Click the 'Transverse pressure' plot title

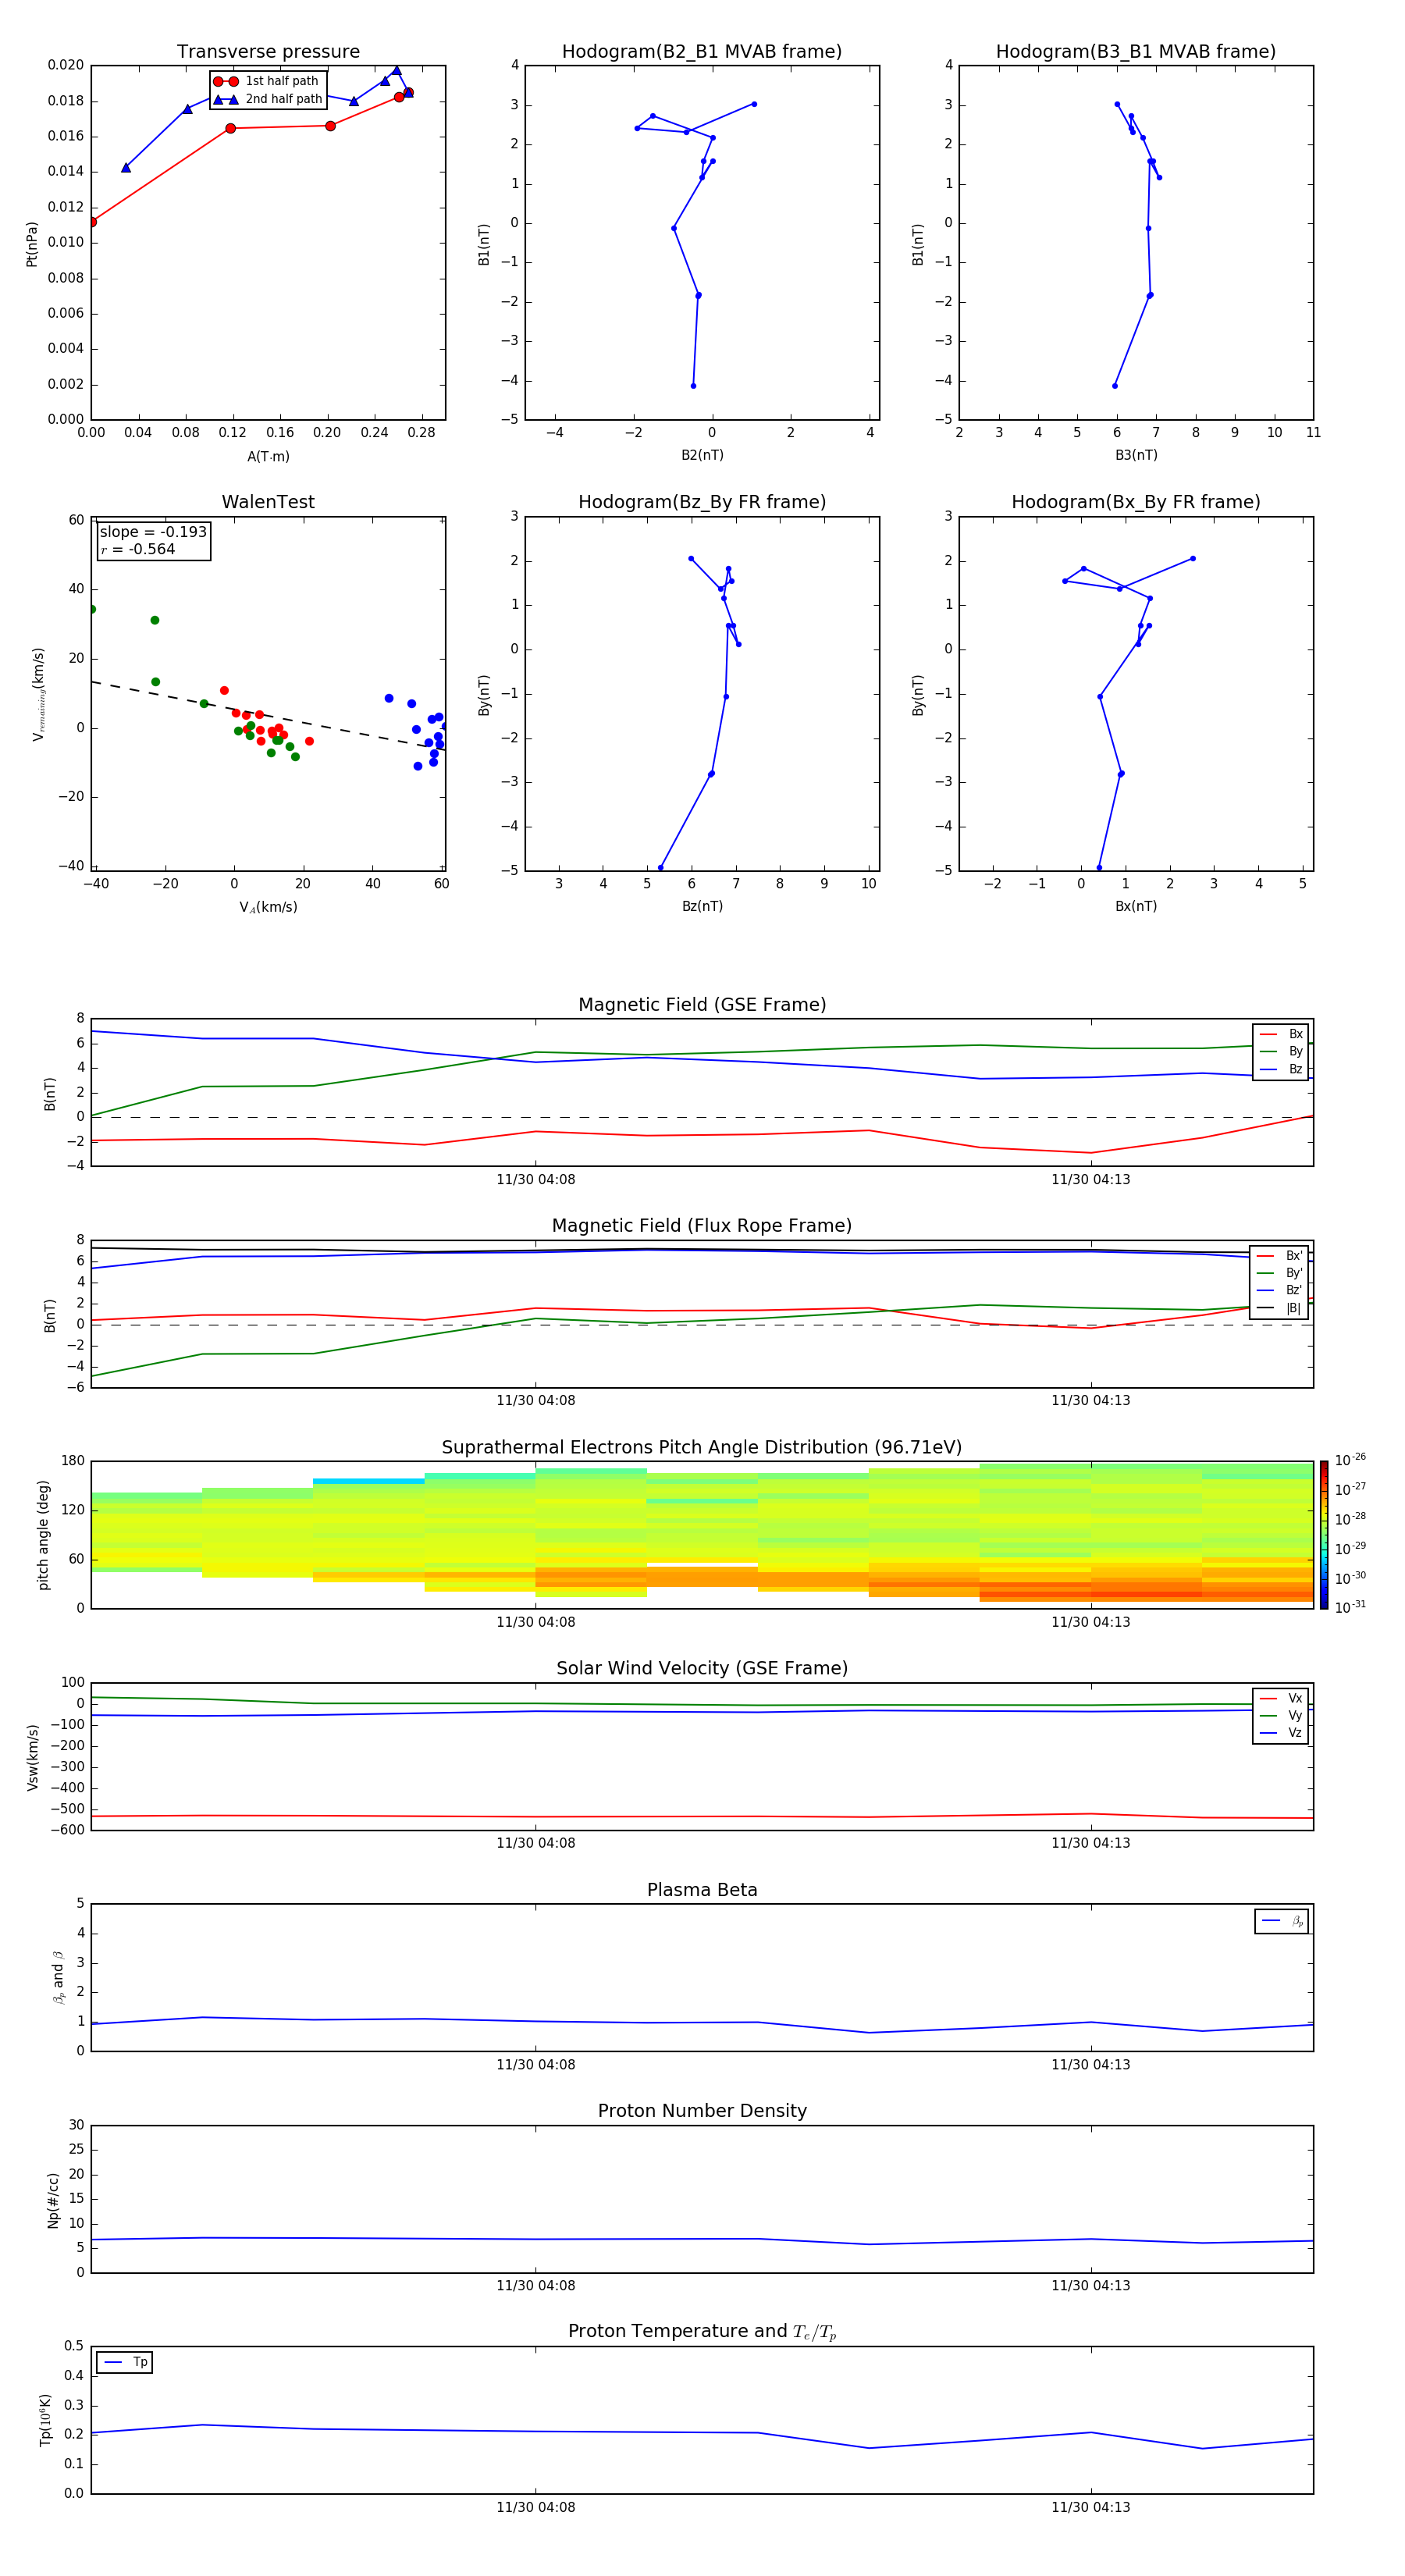268,52
